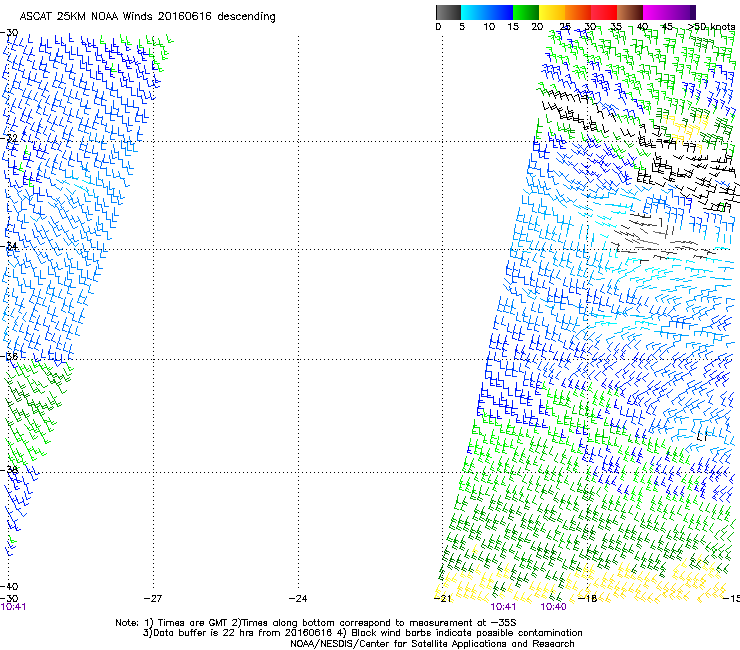The width and height of the screenshot is (740, 650).
Task: Click the note about measurement at -35S
Action: (379, 623)
